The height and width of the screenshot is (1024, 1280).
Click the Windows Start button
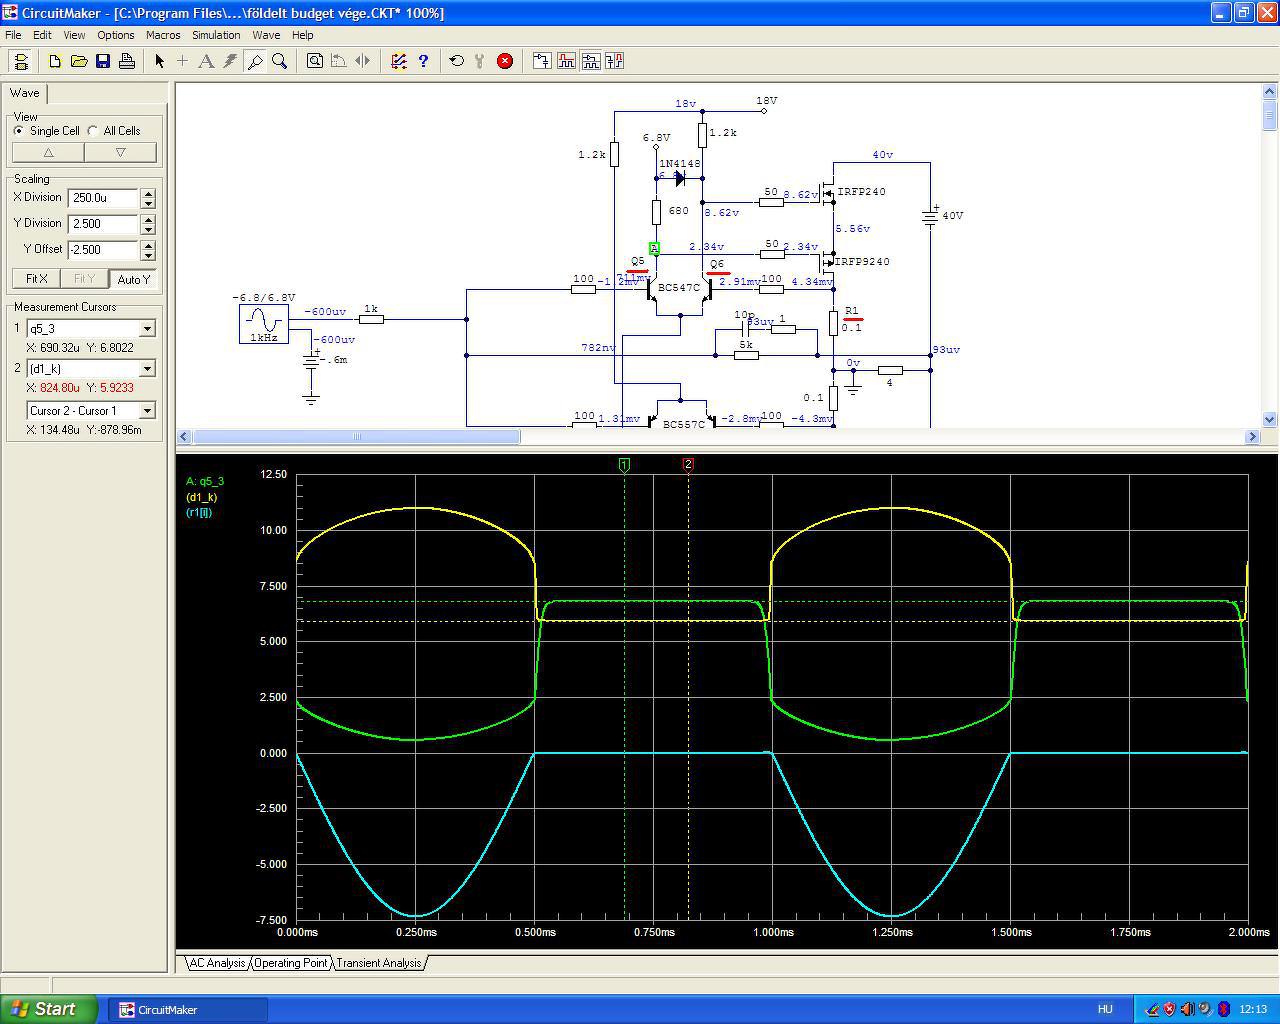[x=49, y=1009]
